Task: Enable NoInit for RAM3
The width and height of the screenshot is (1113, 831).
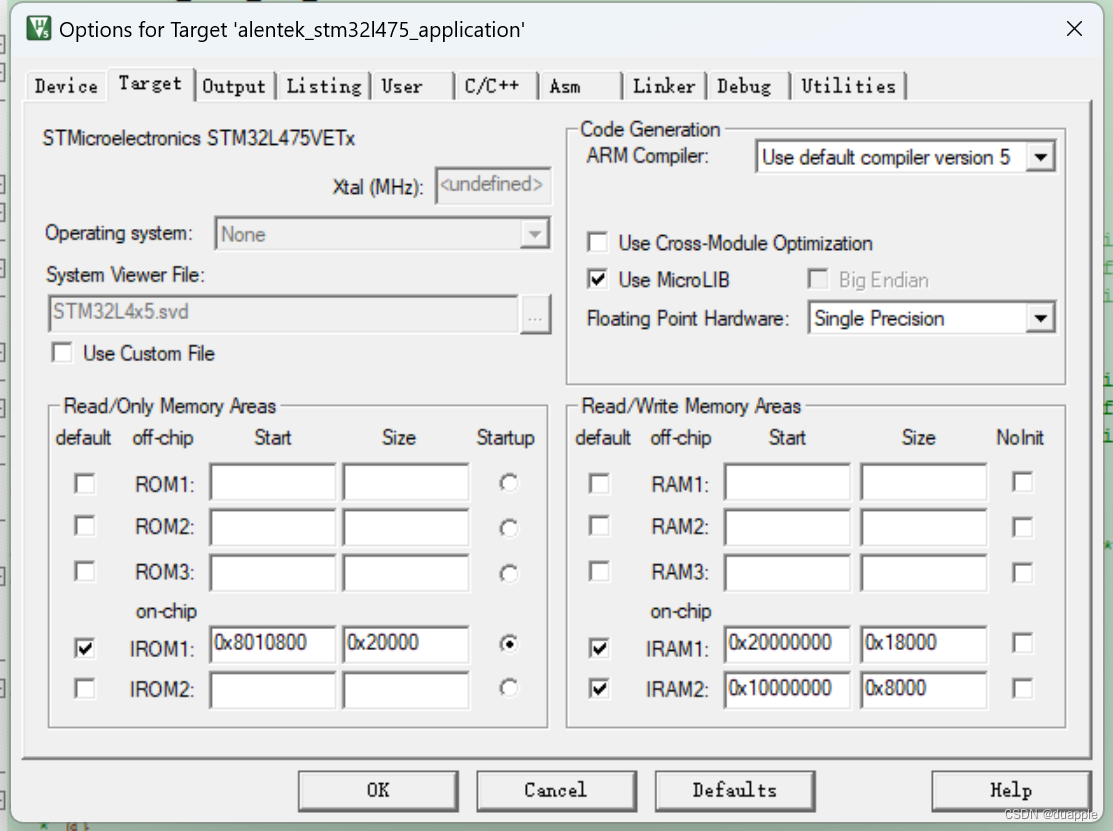Action: (1022, 573)
